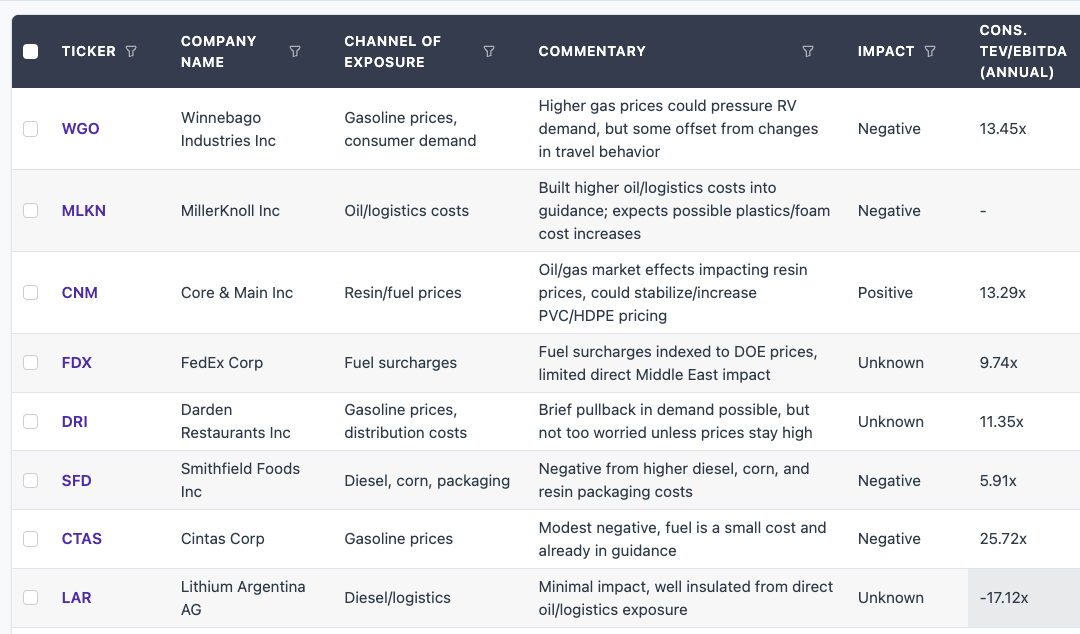Click the DRI ticker link
Image resolution: width=1080 pixels, height=634 pixels.
point(74,422)
